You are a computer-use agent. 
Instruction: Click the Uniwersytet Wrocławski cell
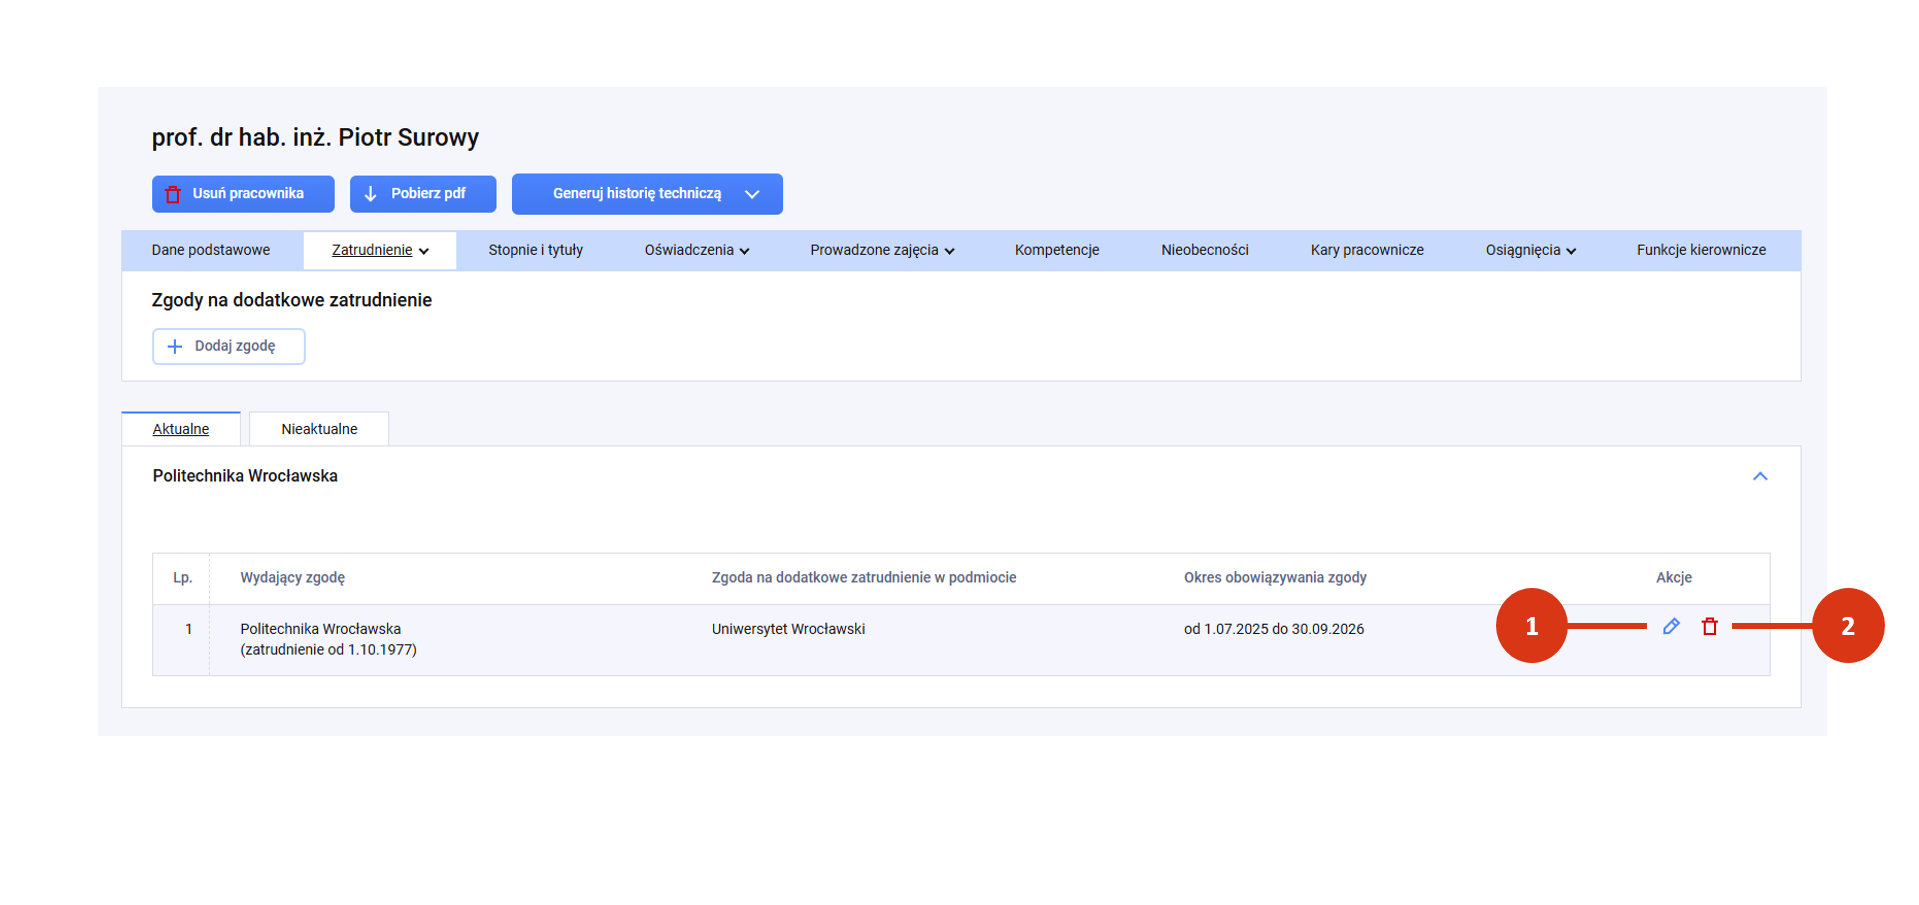[788, 629]
